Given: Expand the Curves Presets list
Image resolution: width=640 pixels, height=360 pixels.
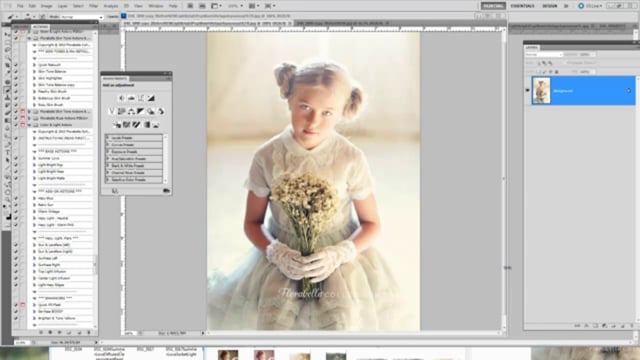Looking at the screenshot, I should [108, 145].
